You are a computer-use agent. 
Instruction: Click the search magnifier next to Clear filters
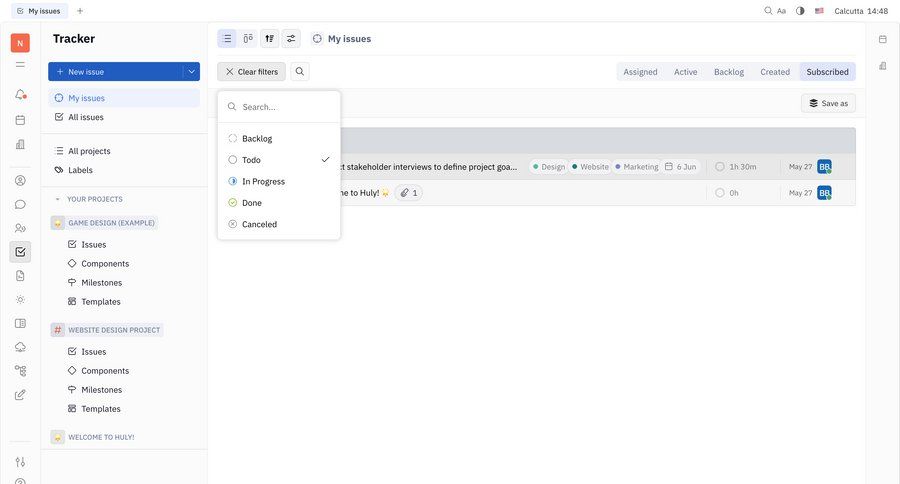point(300,72)
